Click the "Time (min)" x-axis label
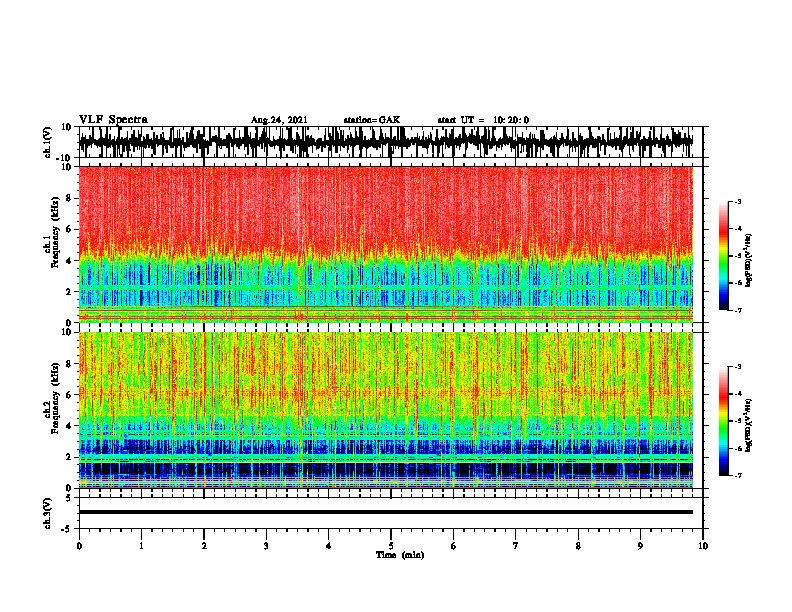 pyautogui.click(x=400, y=555)
